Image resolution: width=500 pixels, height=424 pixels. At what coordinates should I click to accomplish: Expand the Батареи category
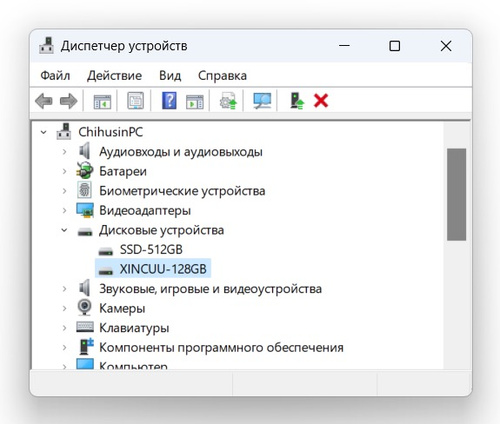click(64, 171)
